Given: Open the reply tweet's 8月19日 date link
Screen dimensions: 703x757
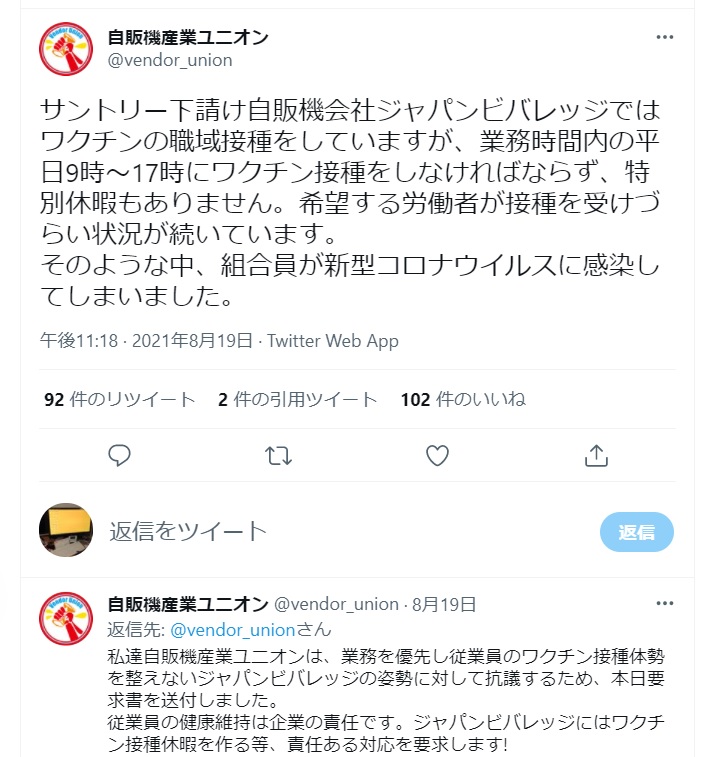Looking at the screenshot, I should pyautogui.click(x=444, y=604).
